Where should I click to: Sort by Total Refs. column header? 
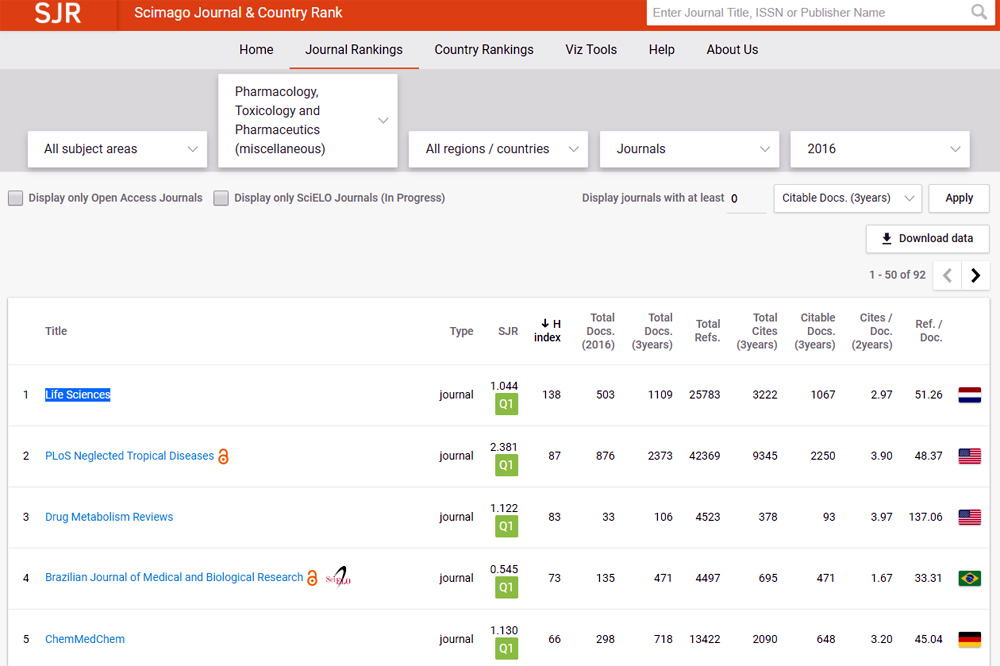point(708,331)
